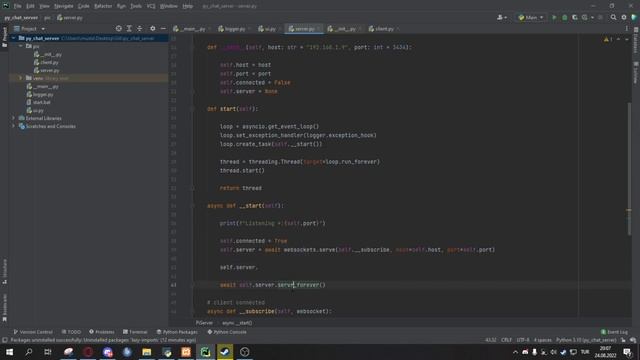The height and width of the screenshot is (360, 640).
Task: Click Python interpreter status bar entry
Action: tap(586, 340)
